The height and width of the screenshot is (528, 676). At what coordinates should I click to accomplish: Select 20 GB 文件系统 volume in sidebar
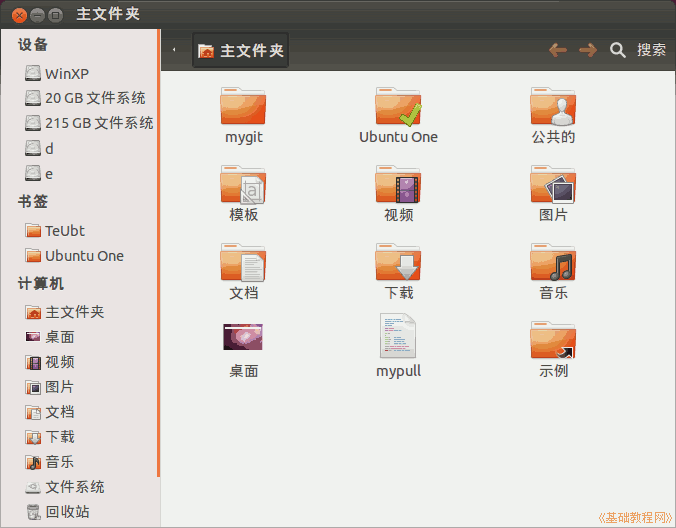coord(94,98)
